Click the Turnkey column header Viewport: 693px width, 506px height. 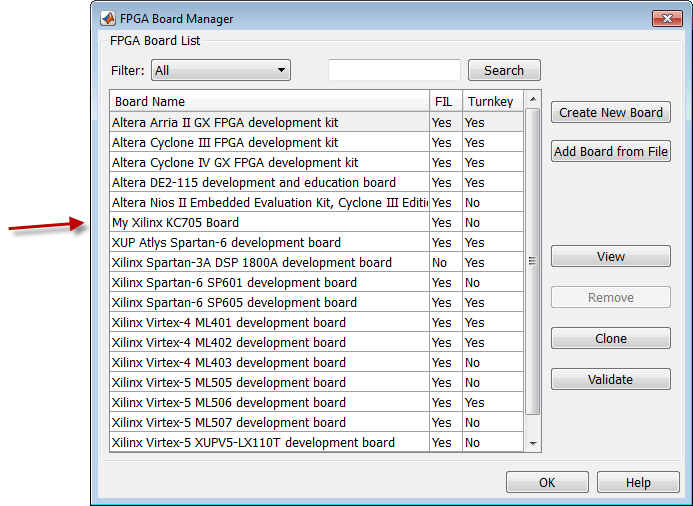(x=491, y=101)
